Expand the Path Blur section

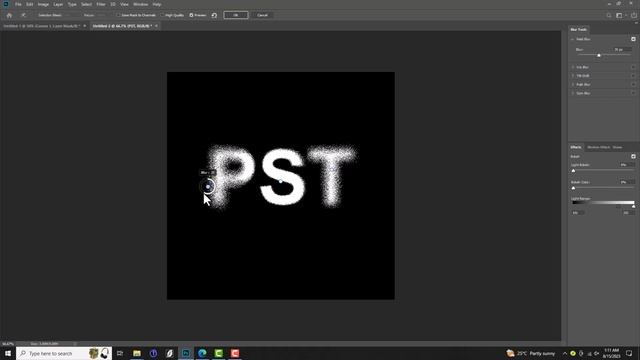coord(573,84)
